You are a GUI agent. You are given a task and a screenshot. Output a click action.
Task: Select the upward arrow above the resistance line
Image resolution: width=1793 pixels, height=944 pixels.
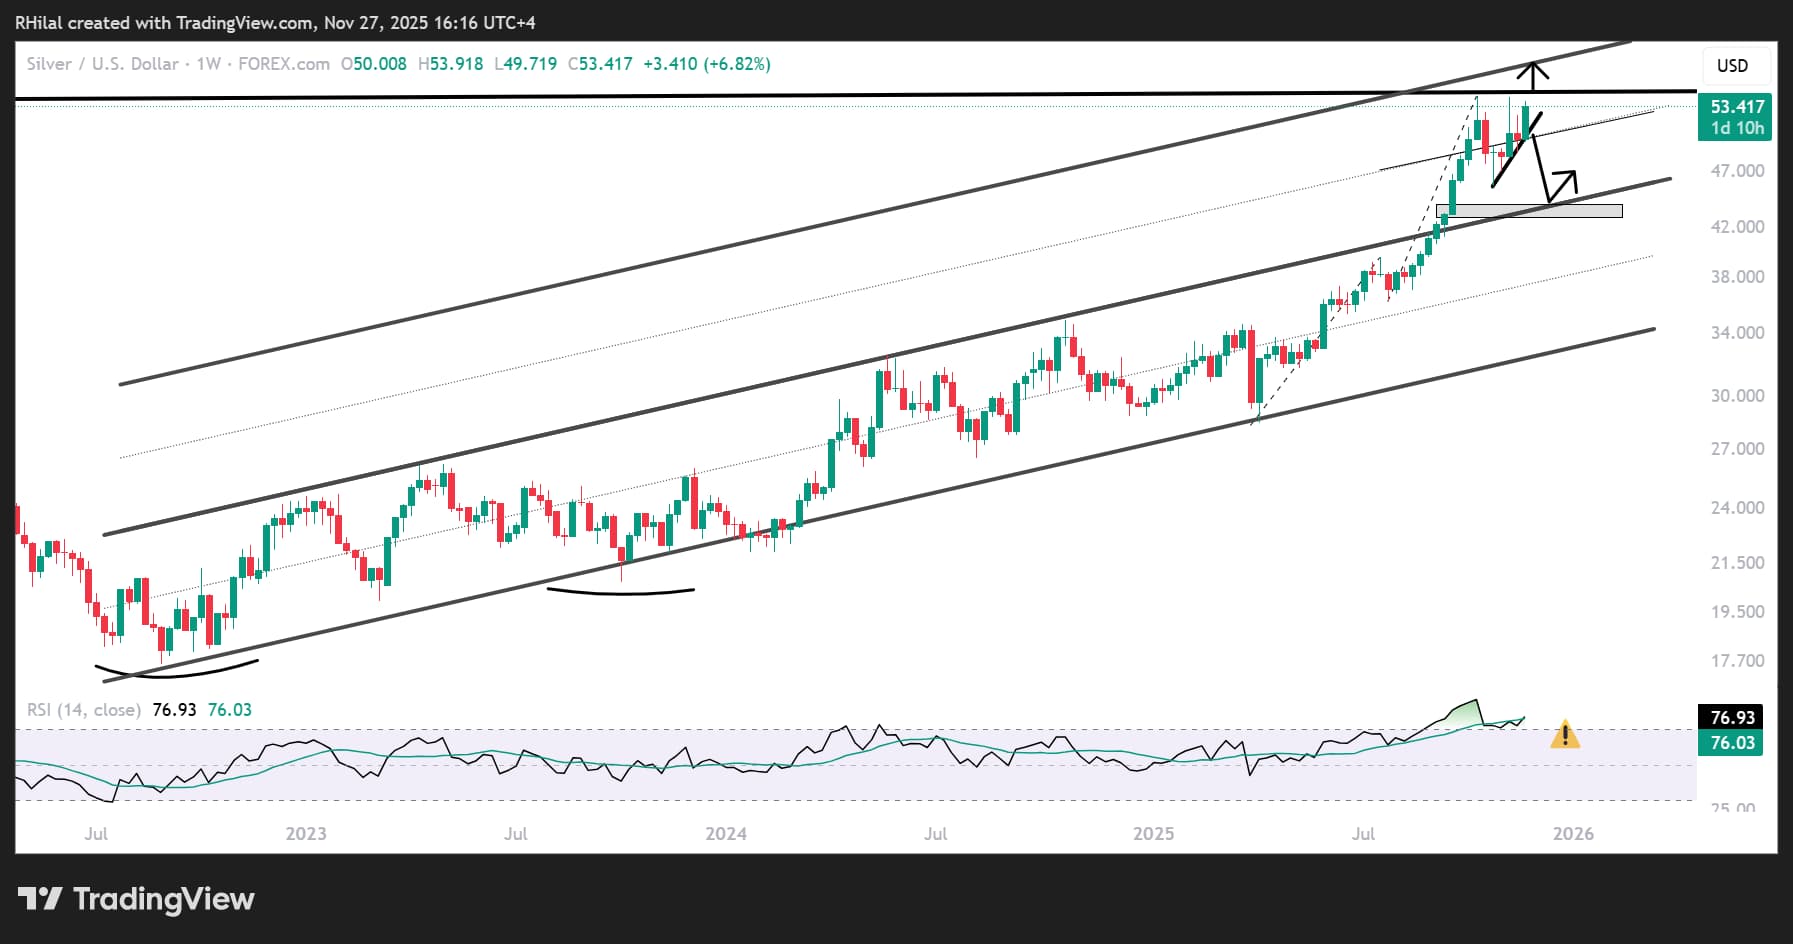1532,74
